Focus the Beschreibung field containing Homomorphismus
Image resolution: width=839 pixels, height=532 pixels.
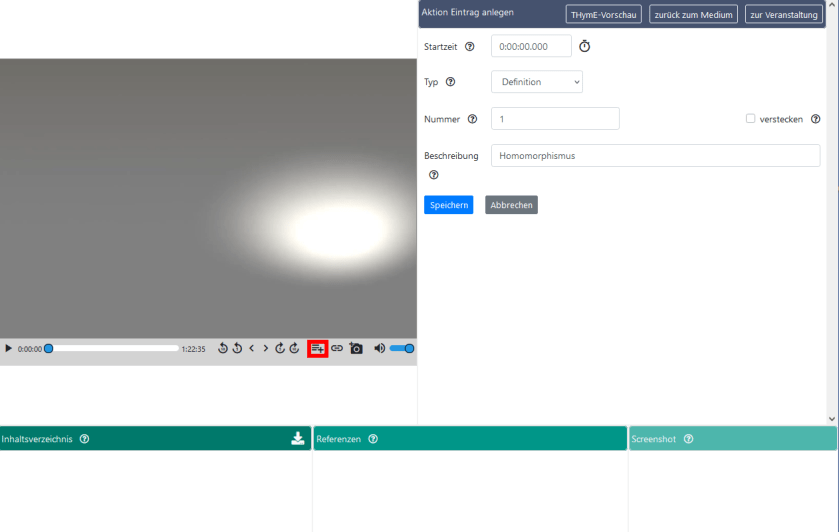655,156
